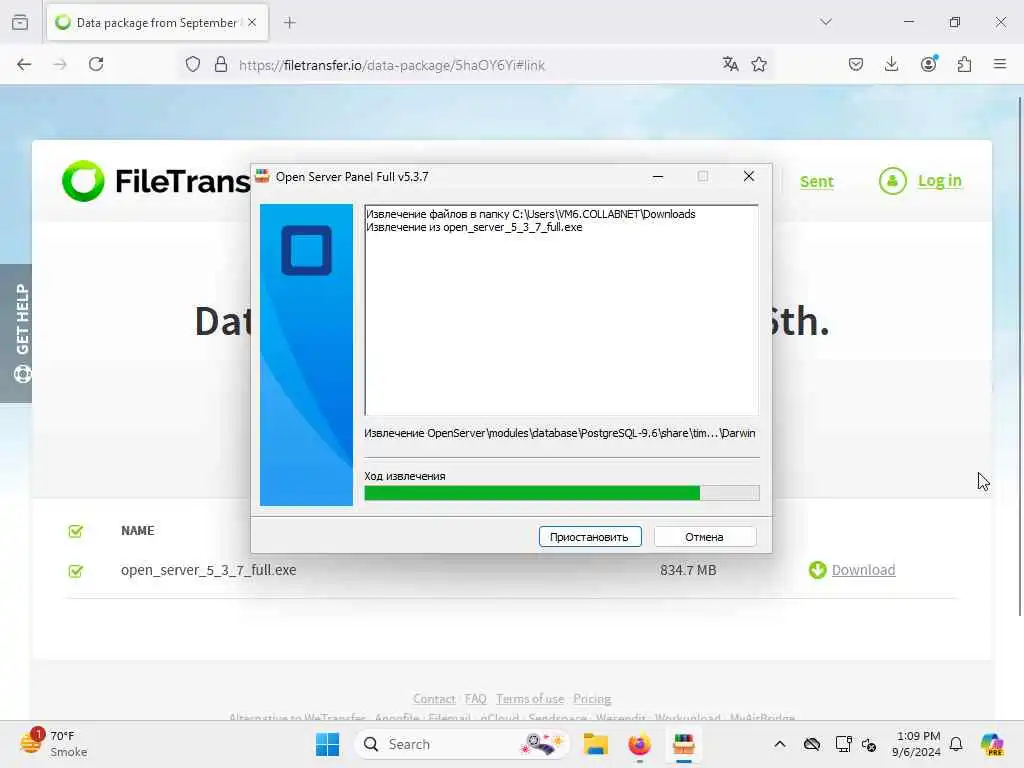The image size is (1024, 768).
Task: Open the Firefox account icon
Action: 928,64
